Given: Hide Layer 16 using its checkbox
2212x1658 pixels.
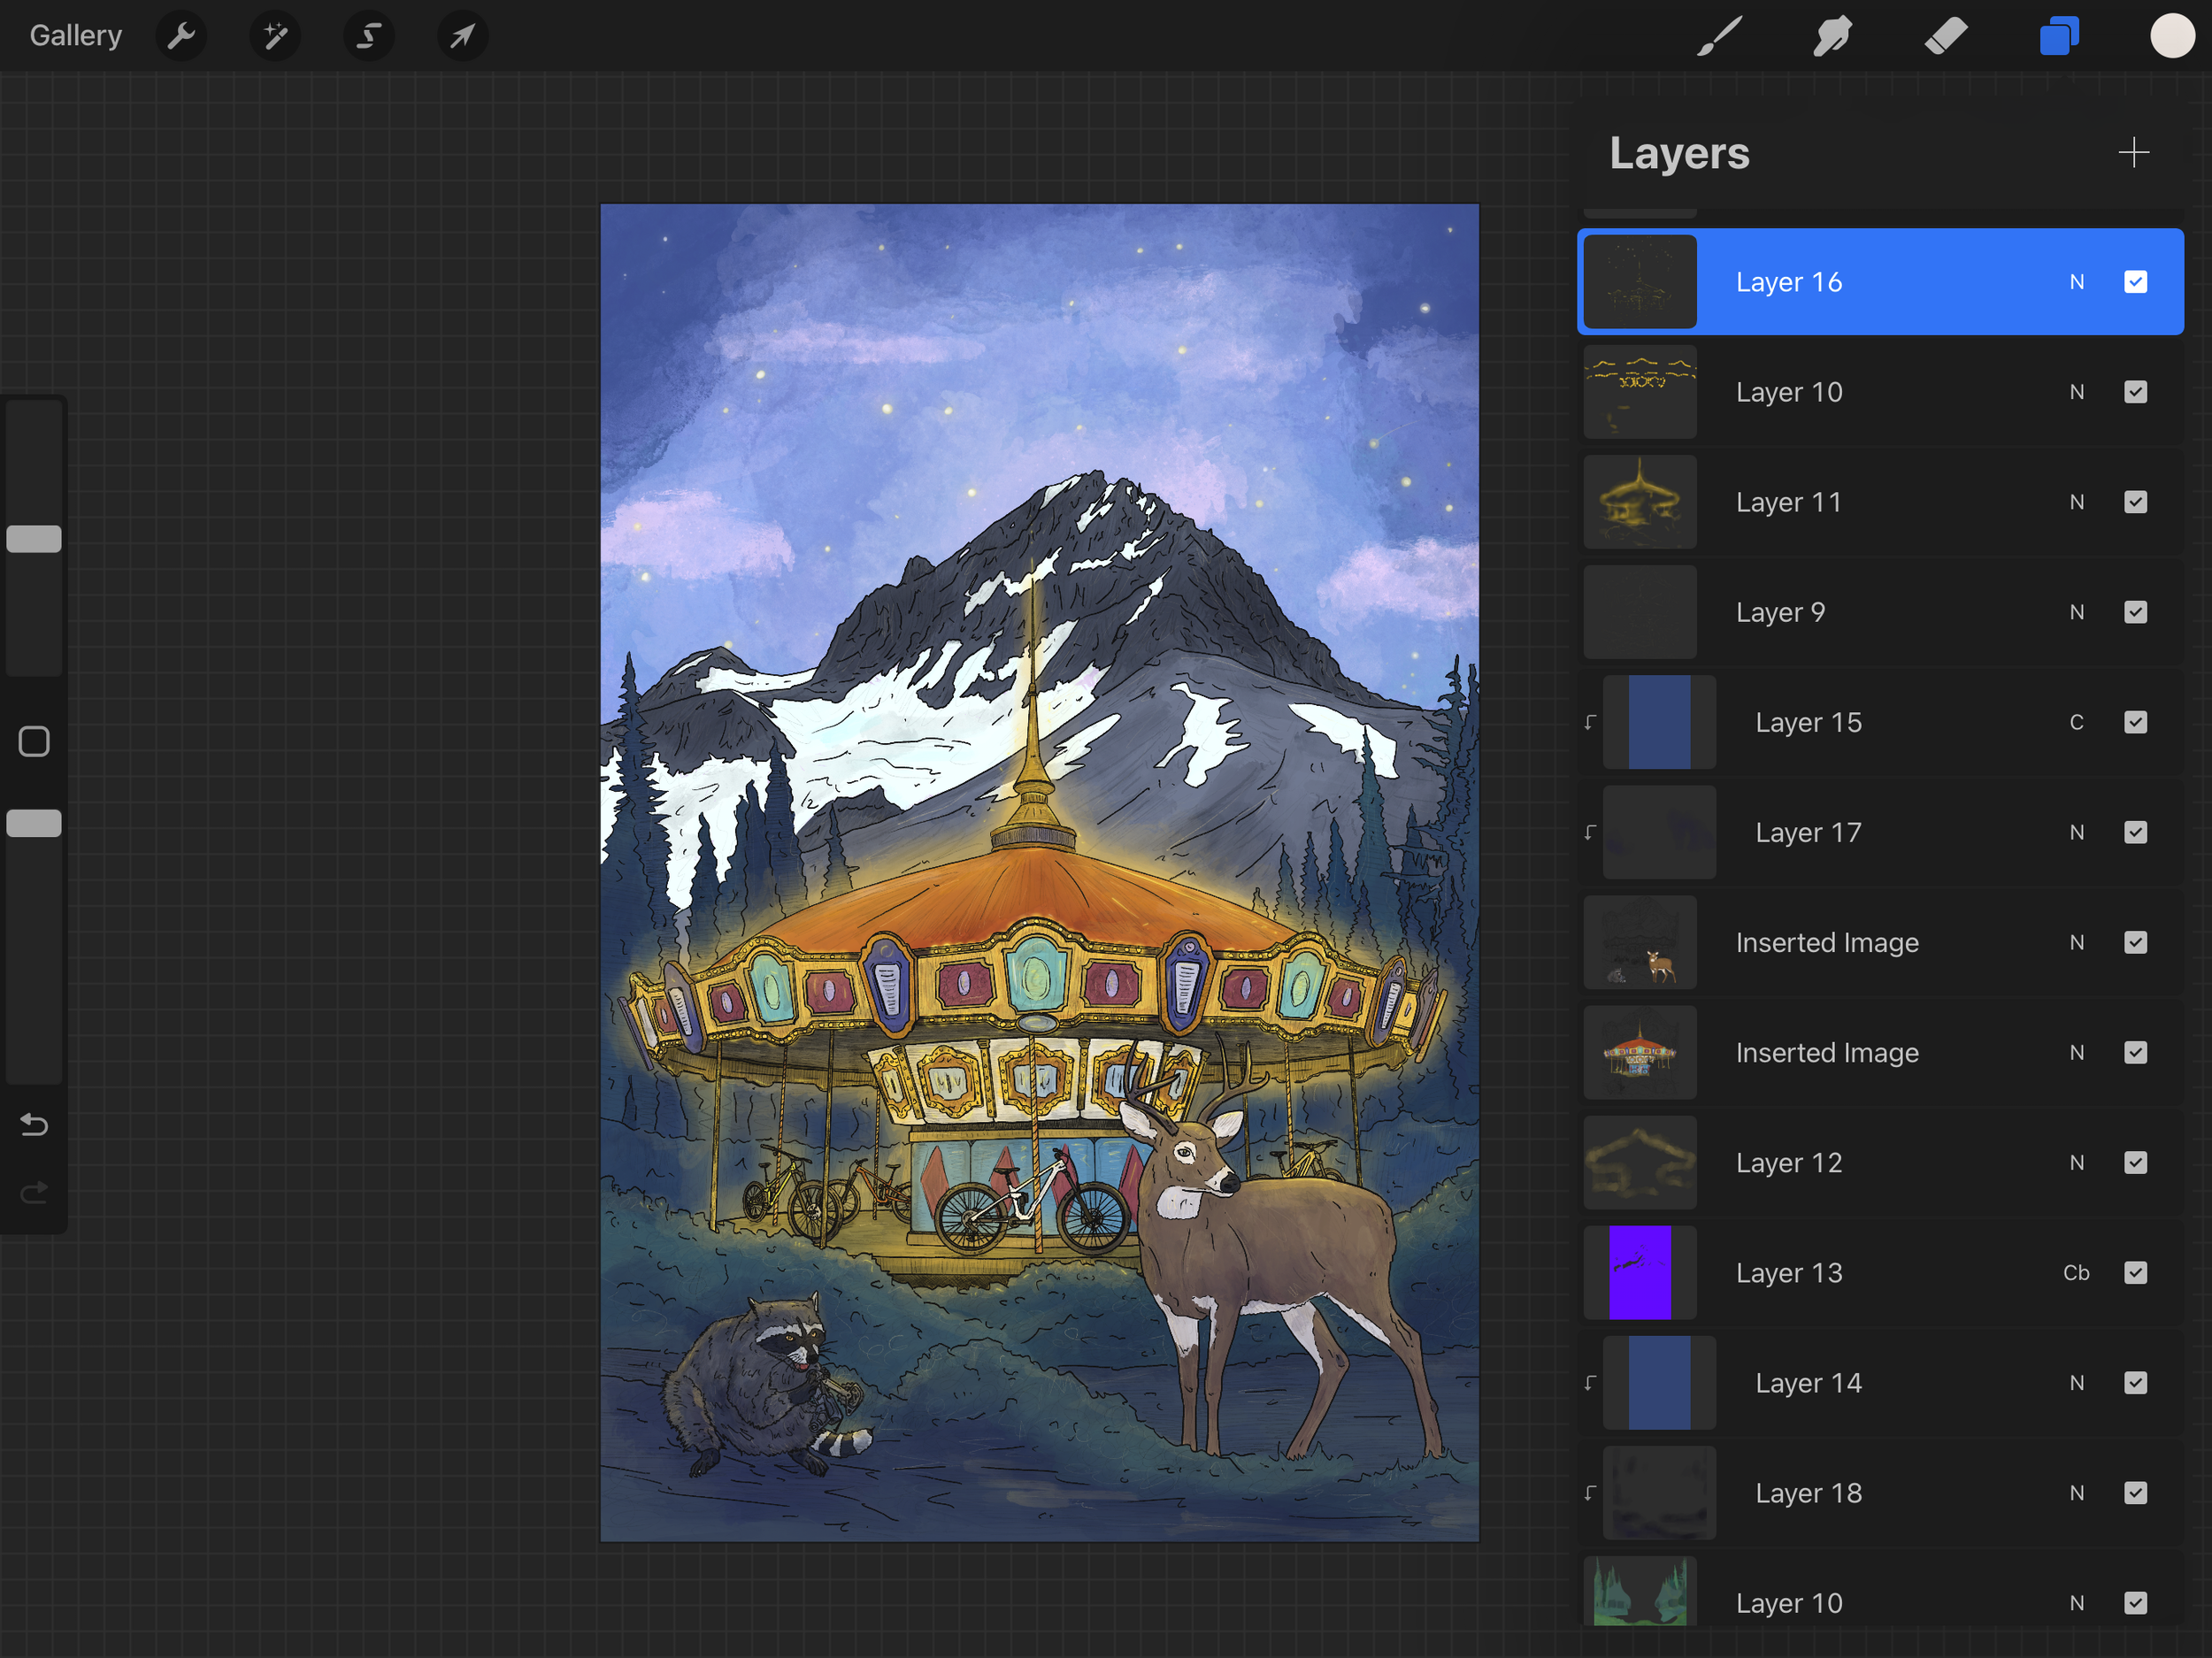Looking at the screenshot, I should pyautogui.click(x=2135, y=282).
